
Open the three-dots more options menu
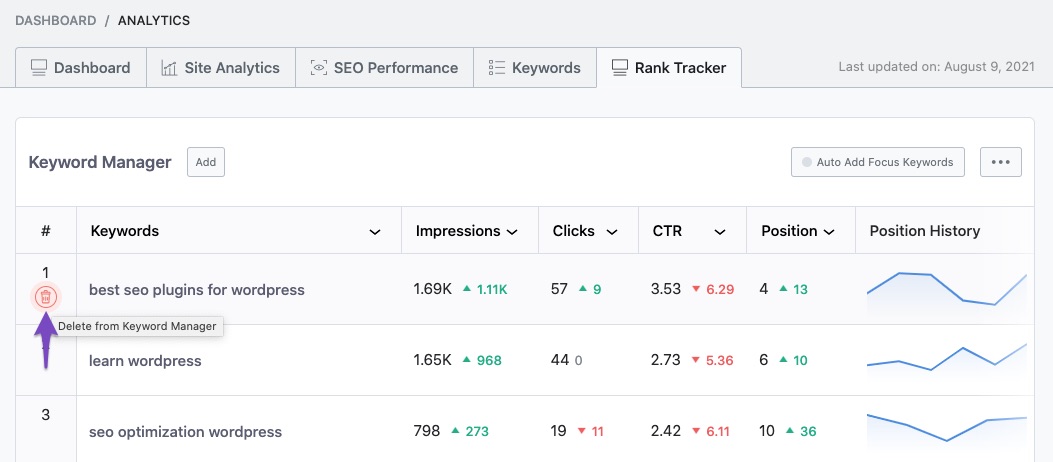point(1000,162)
